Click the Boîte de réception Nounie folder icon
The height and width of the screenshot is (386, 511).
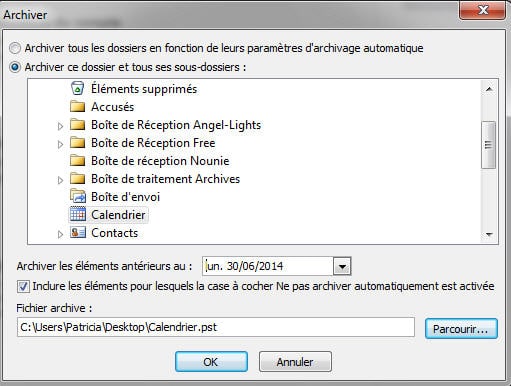click(x=77, y=161)
